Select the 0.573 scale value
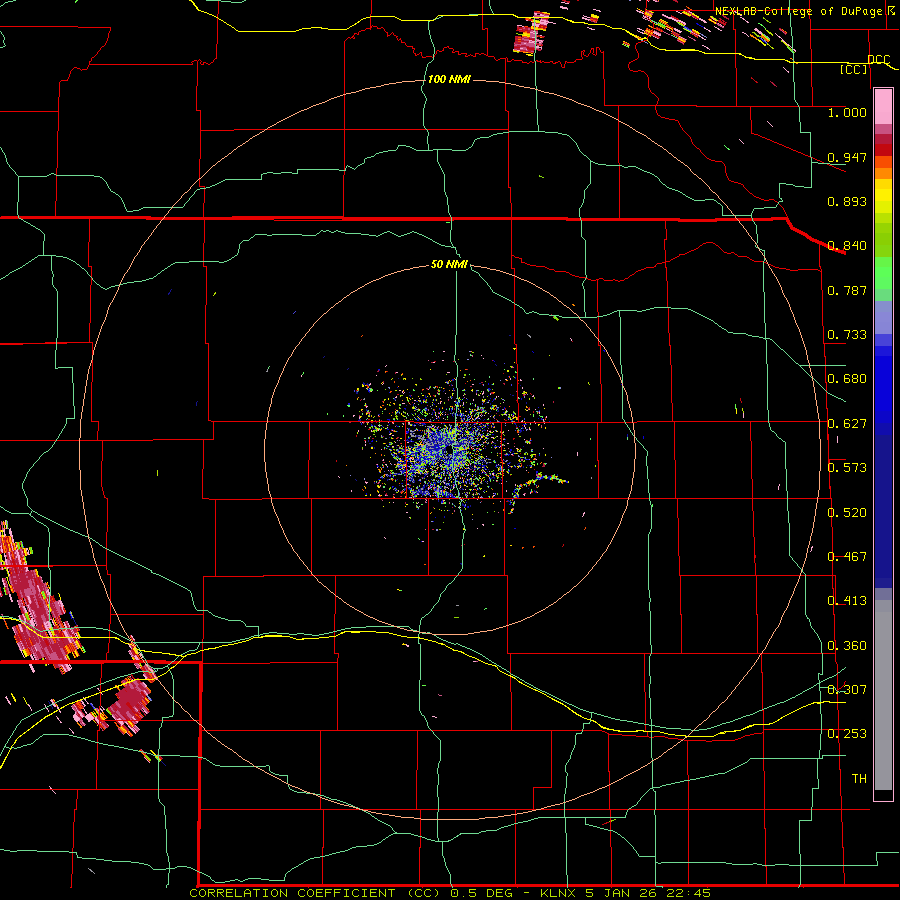The width and height of the screenshot is (900, 900). [x=847, y=468]
